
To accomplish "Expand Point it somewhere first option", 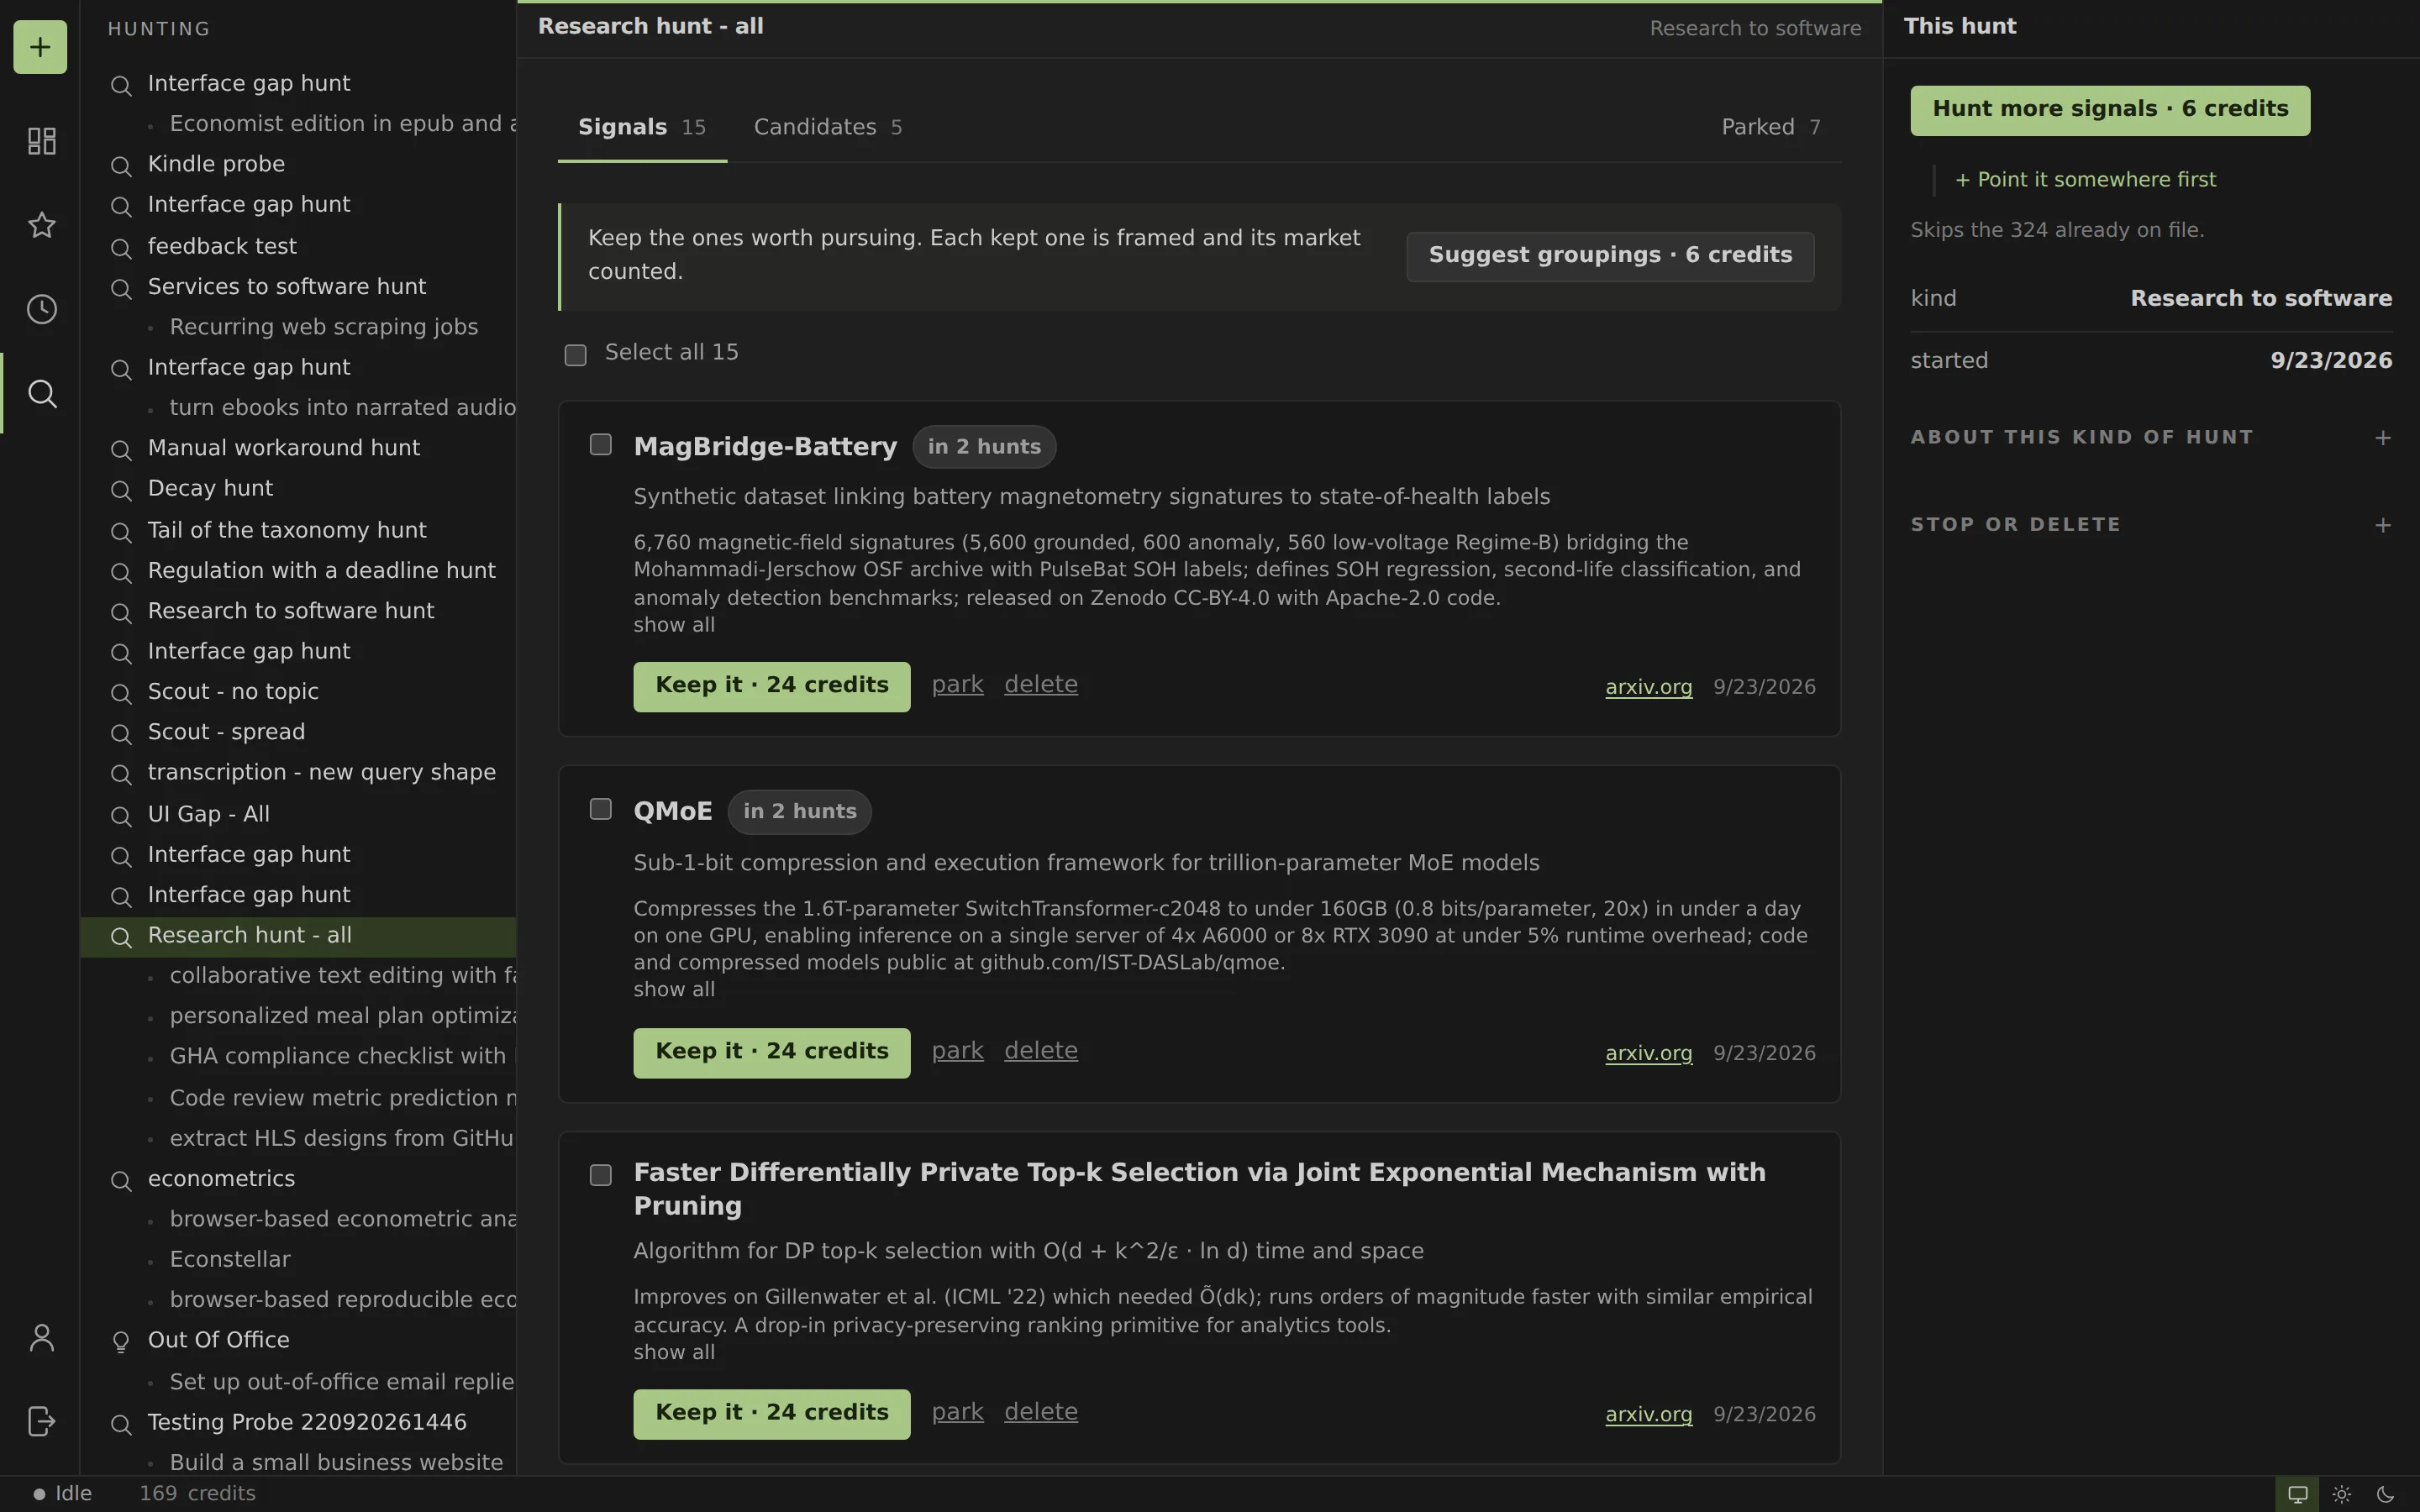I will (2085, 180).
